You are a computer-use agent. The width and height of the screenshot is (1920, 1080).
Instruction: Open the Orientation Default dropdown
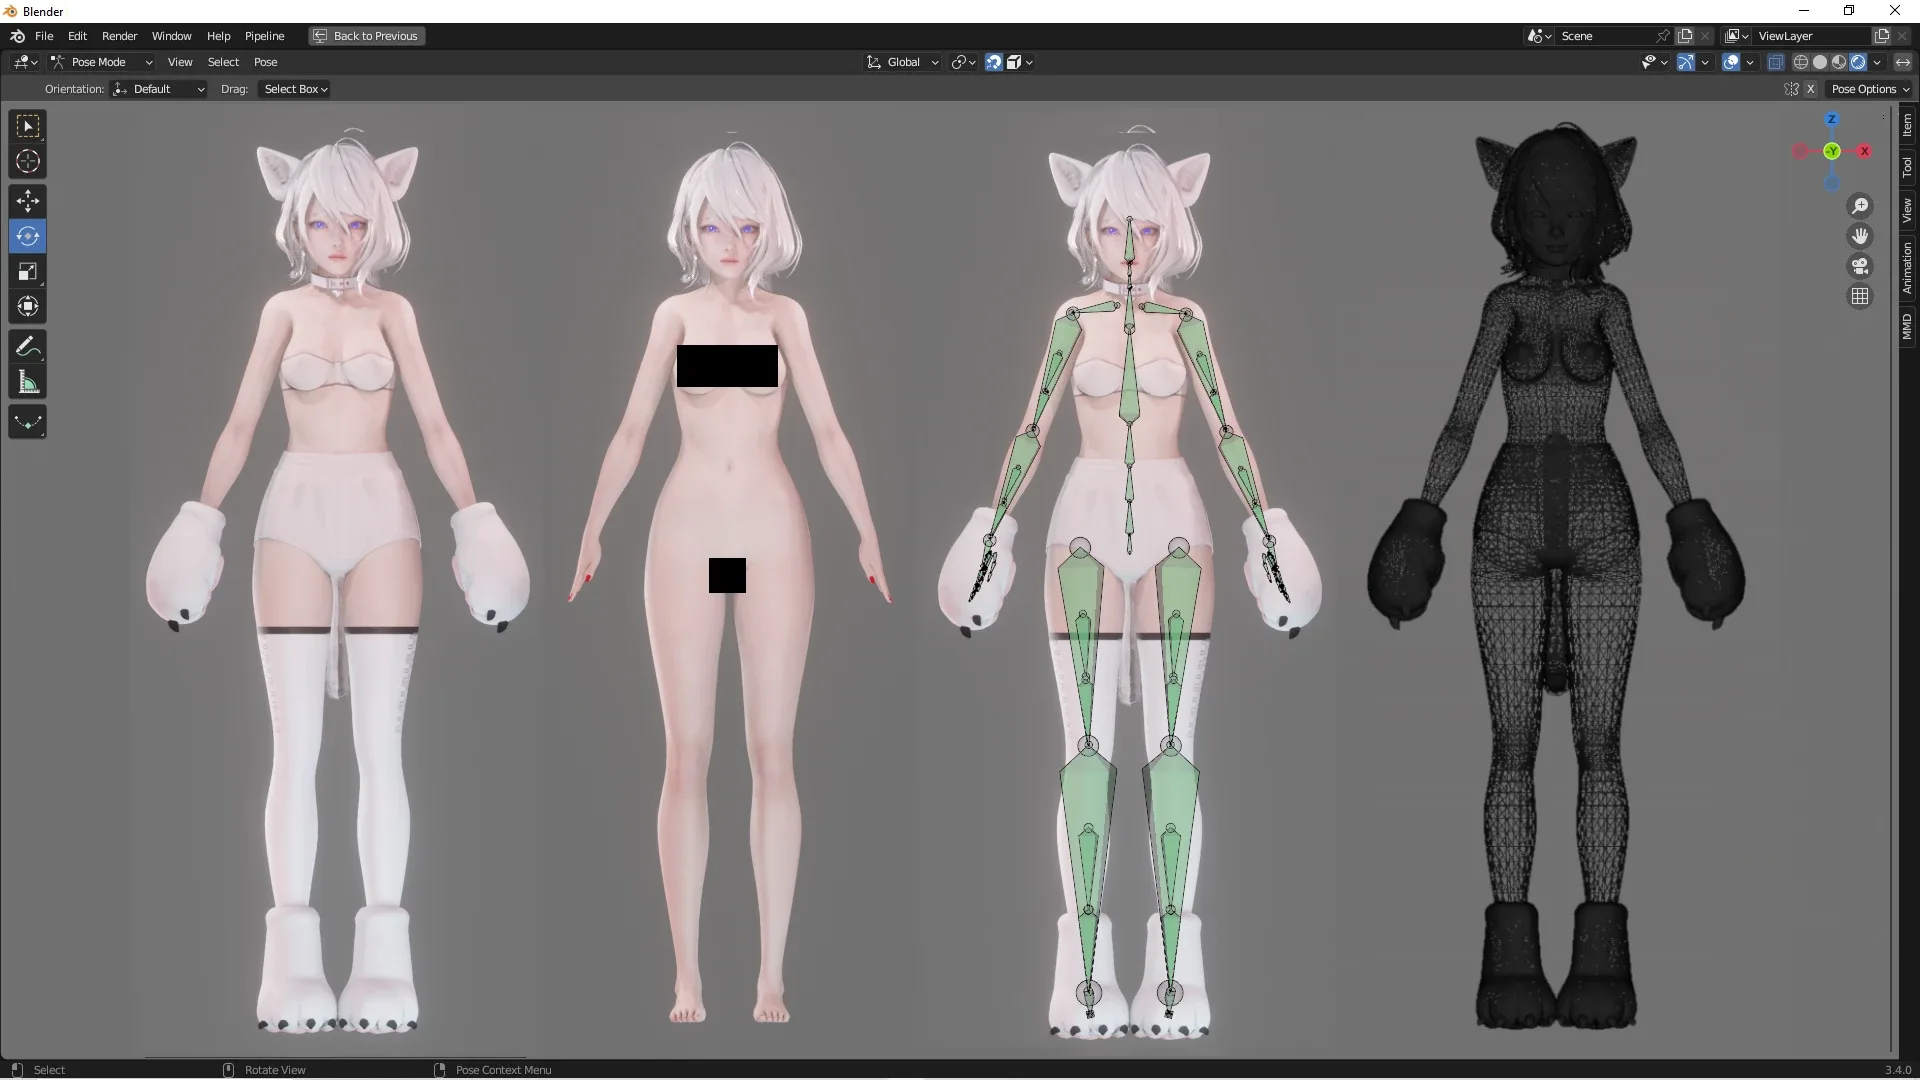160,89
